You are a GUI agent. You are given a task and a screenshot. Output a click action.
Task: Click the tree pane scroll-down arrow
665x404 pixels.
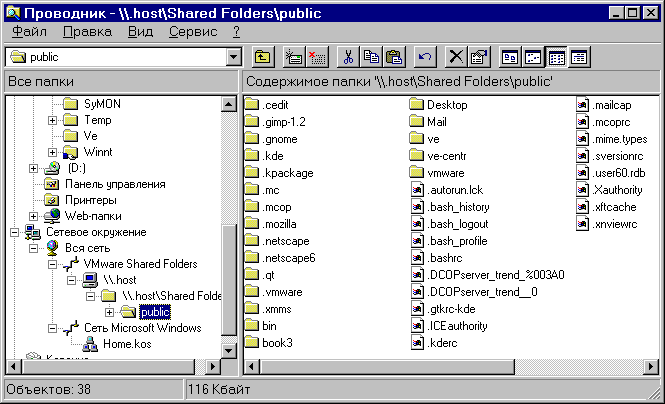[229, 351]
